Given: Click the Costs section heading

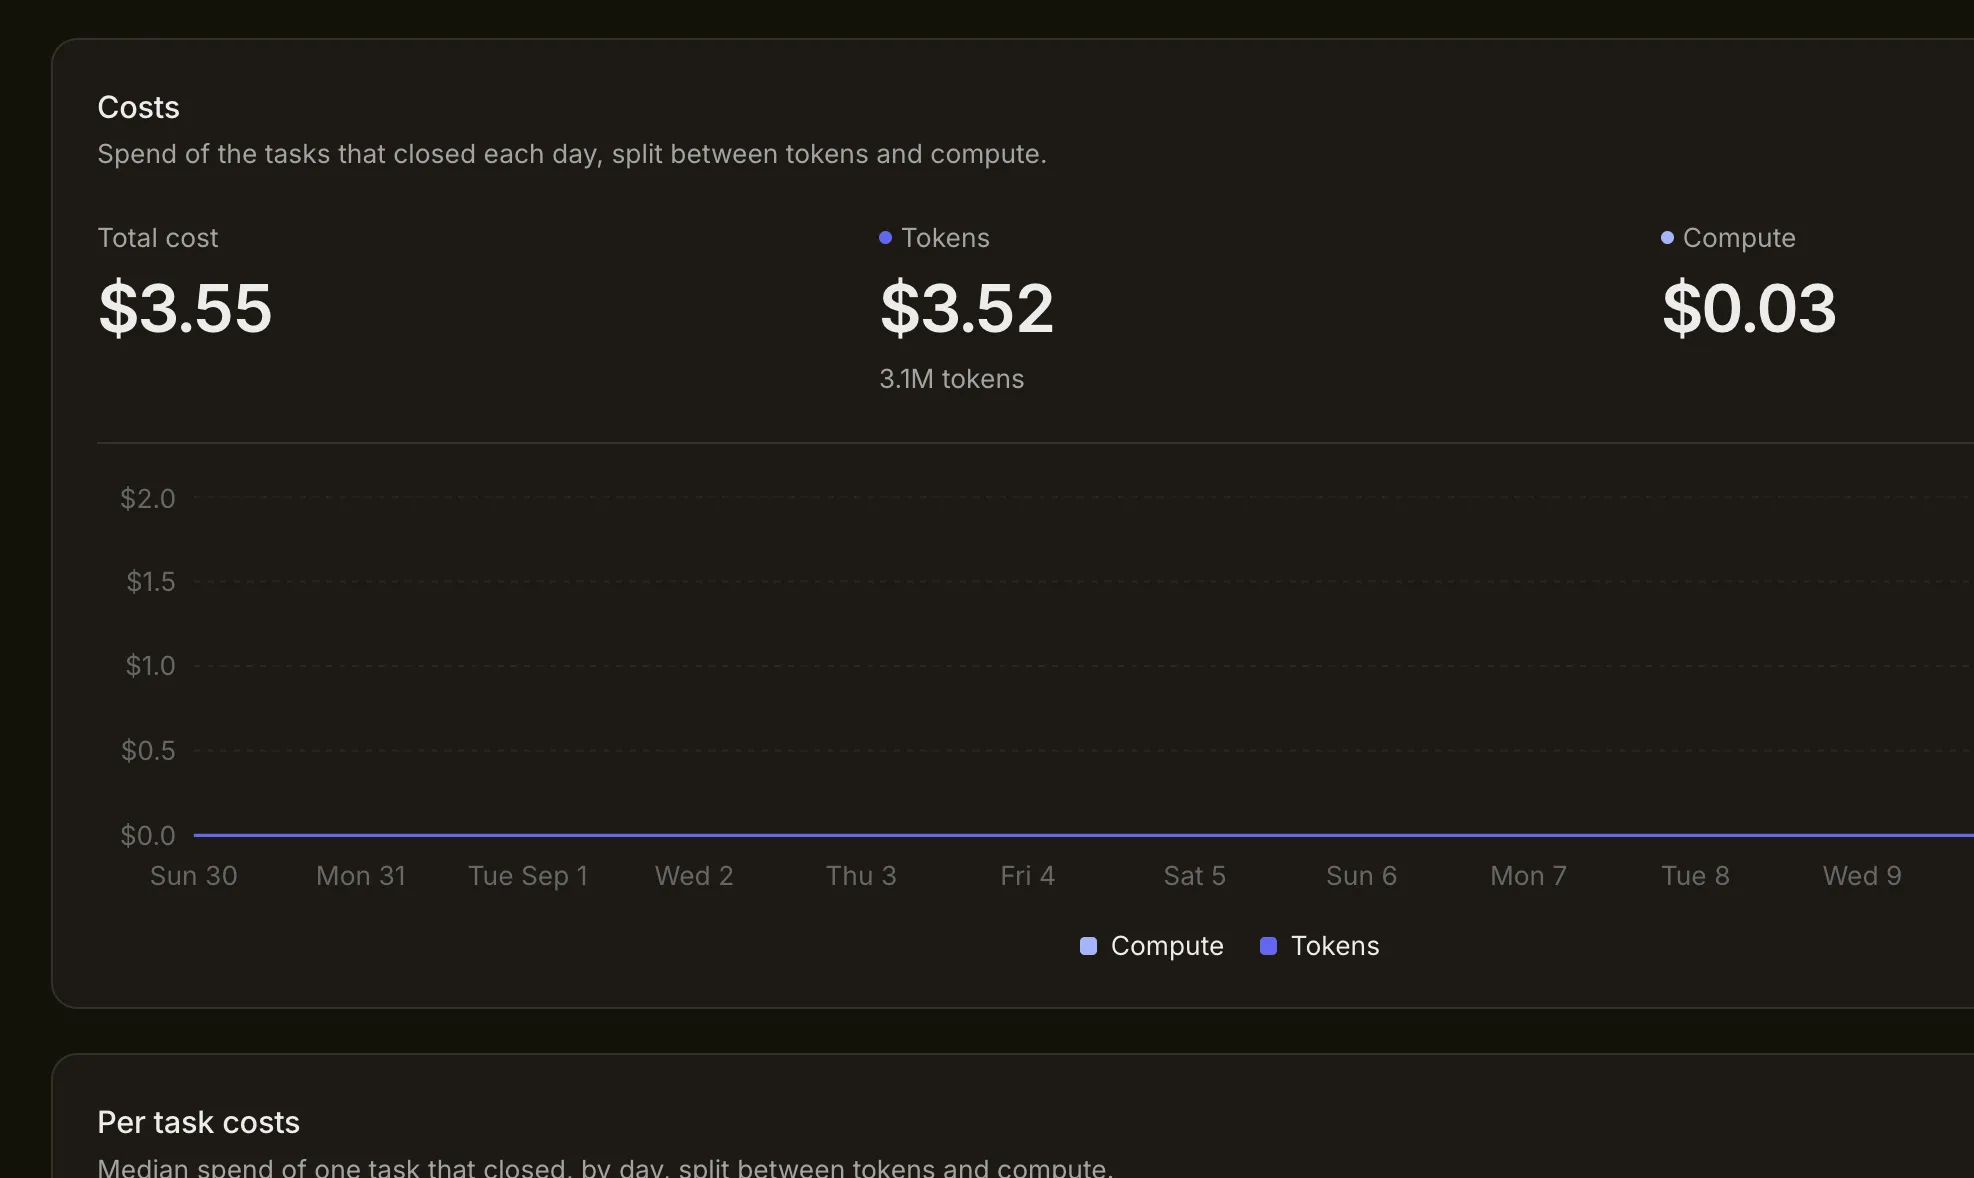Looking at the screenshot, I should click(139, 107).
